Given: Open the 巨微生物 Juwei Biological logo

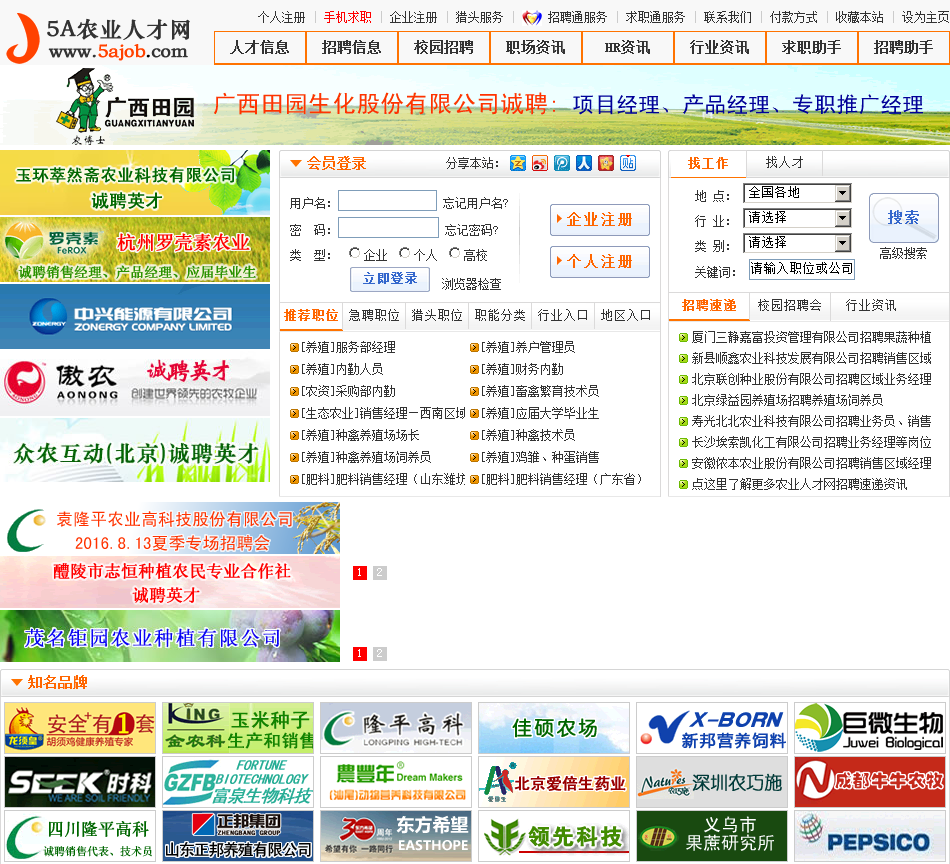Looking at the screenshot, I should click(870, 728).
